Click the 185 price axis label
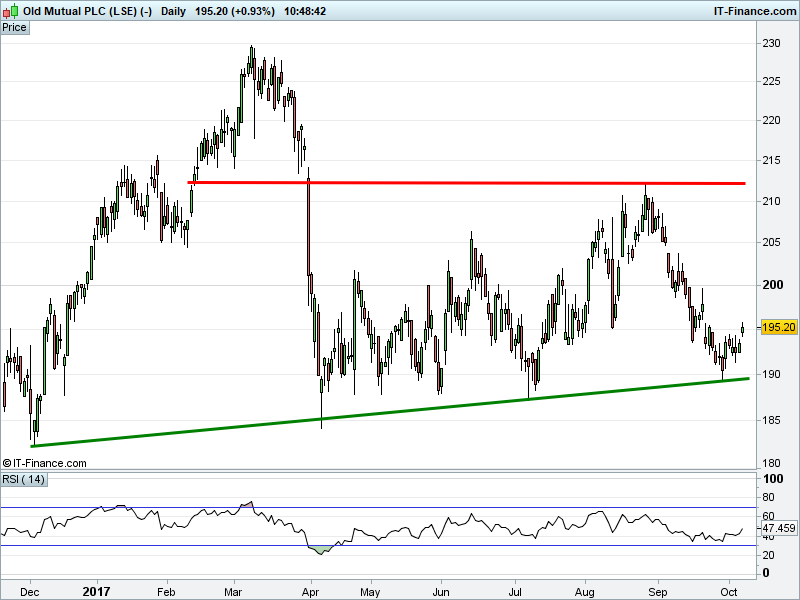Image resolution: width=800 pixels, height=600 pixels. tap(771, 420)
